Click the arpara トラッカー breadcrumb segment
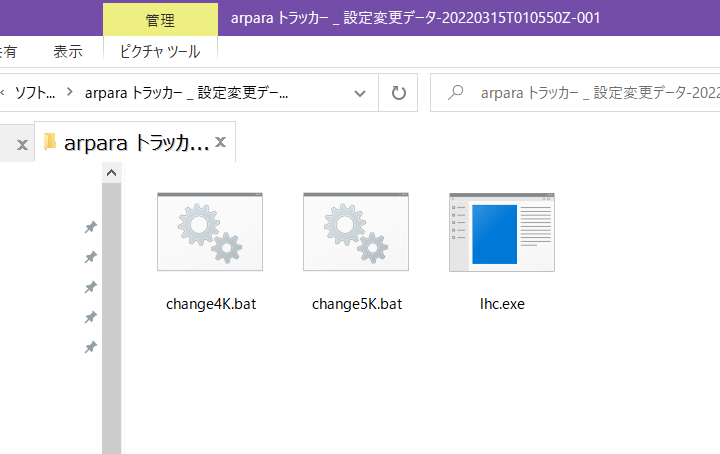The width and height of the screenshot is (720, 454). point(186,93)
